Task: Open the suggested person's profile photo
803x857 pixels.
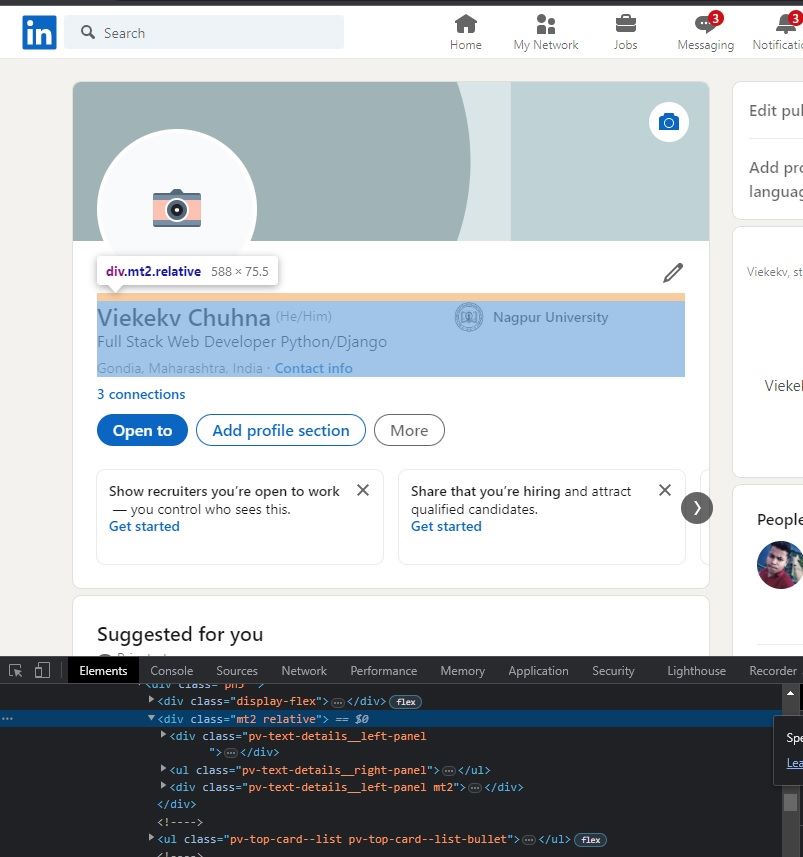Action: pyautogui.click(x=780, y=565)
